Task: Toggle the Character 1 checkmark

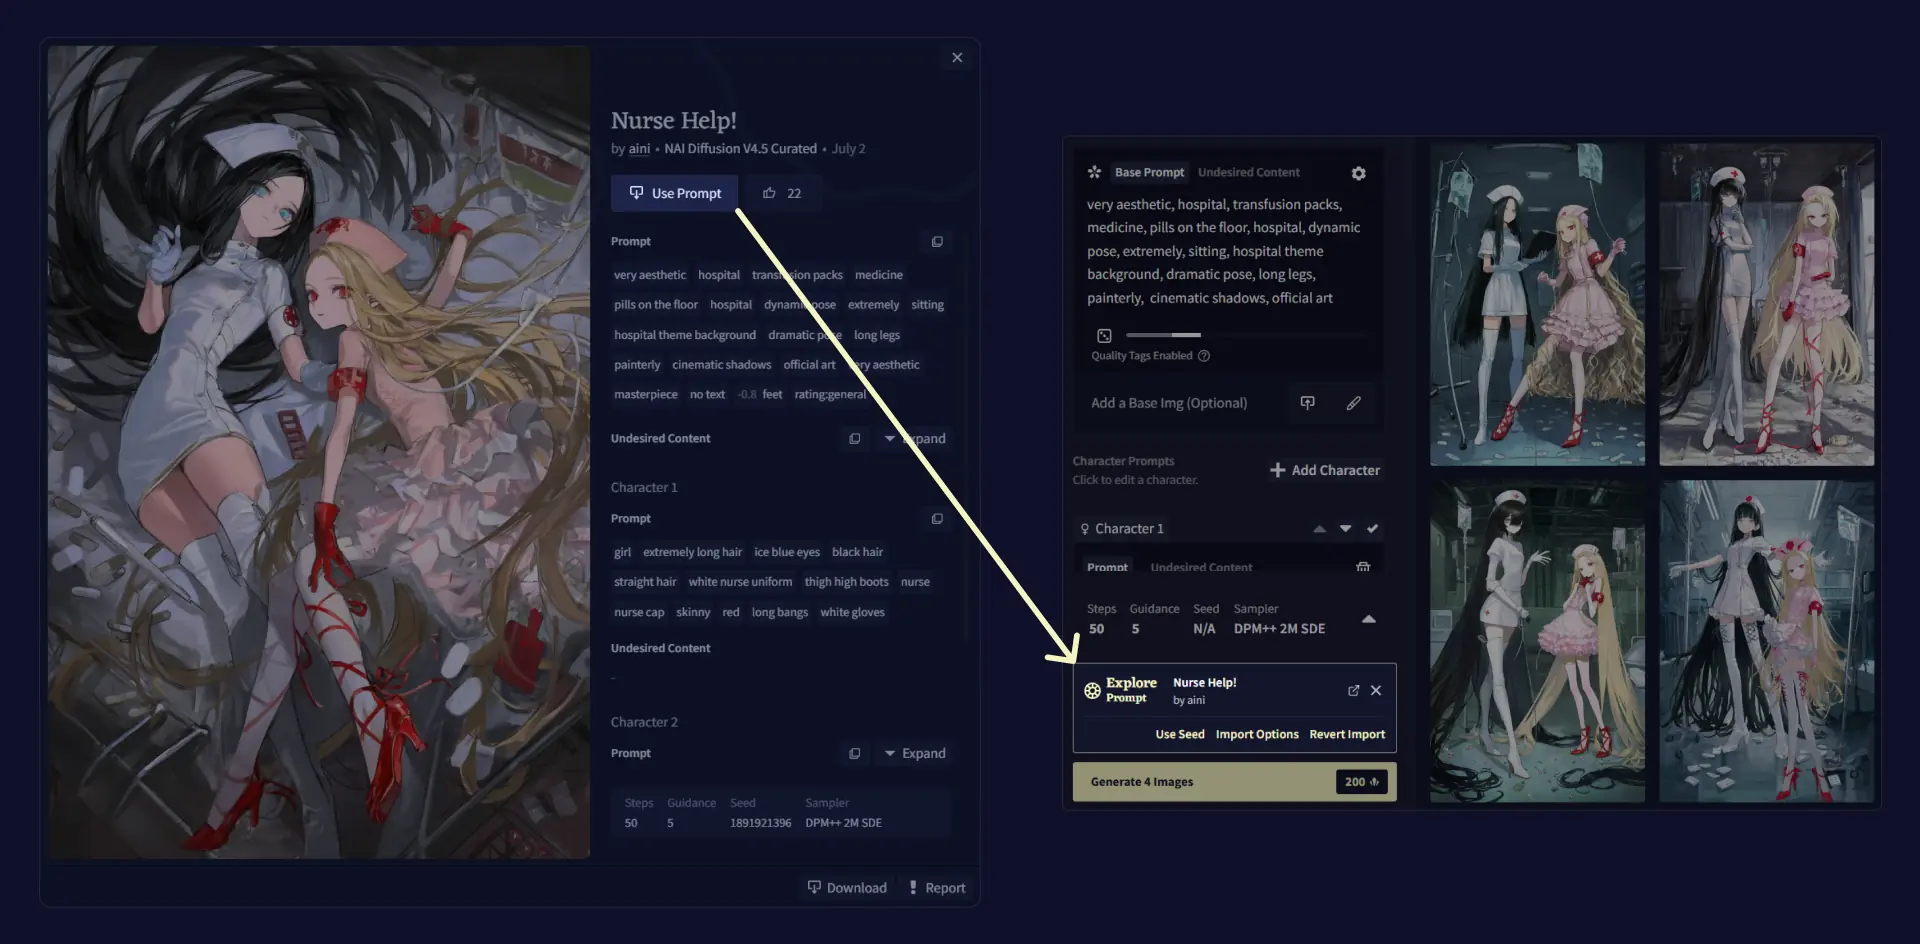Action: tap(1372, 528)
